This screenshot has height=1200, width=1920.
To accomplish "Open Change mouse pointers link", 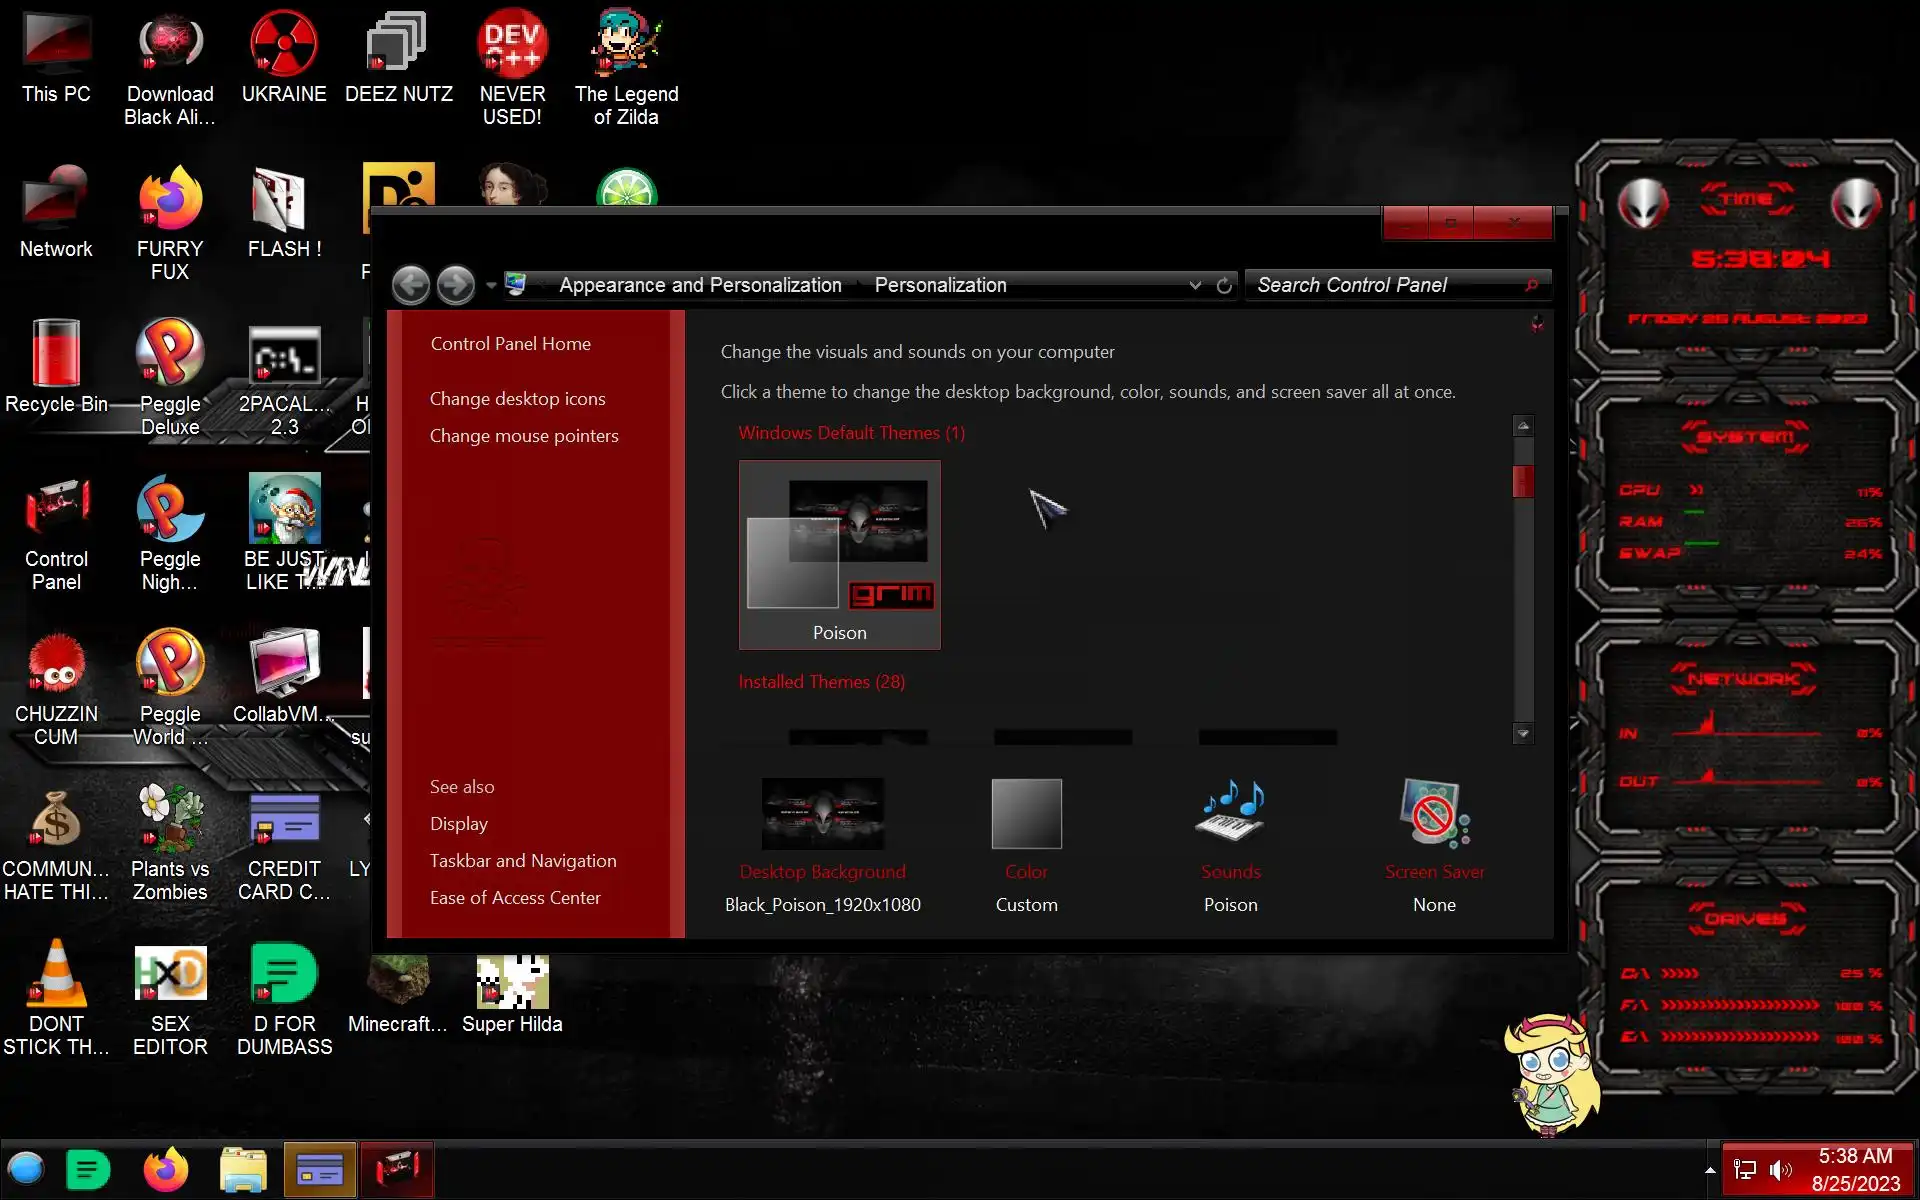I will [x=523, y=436].
